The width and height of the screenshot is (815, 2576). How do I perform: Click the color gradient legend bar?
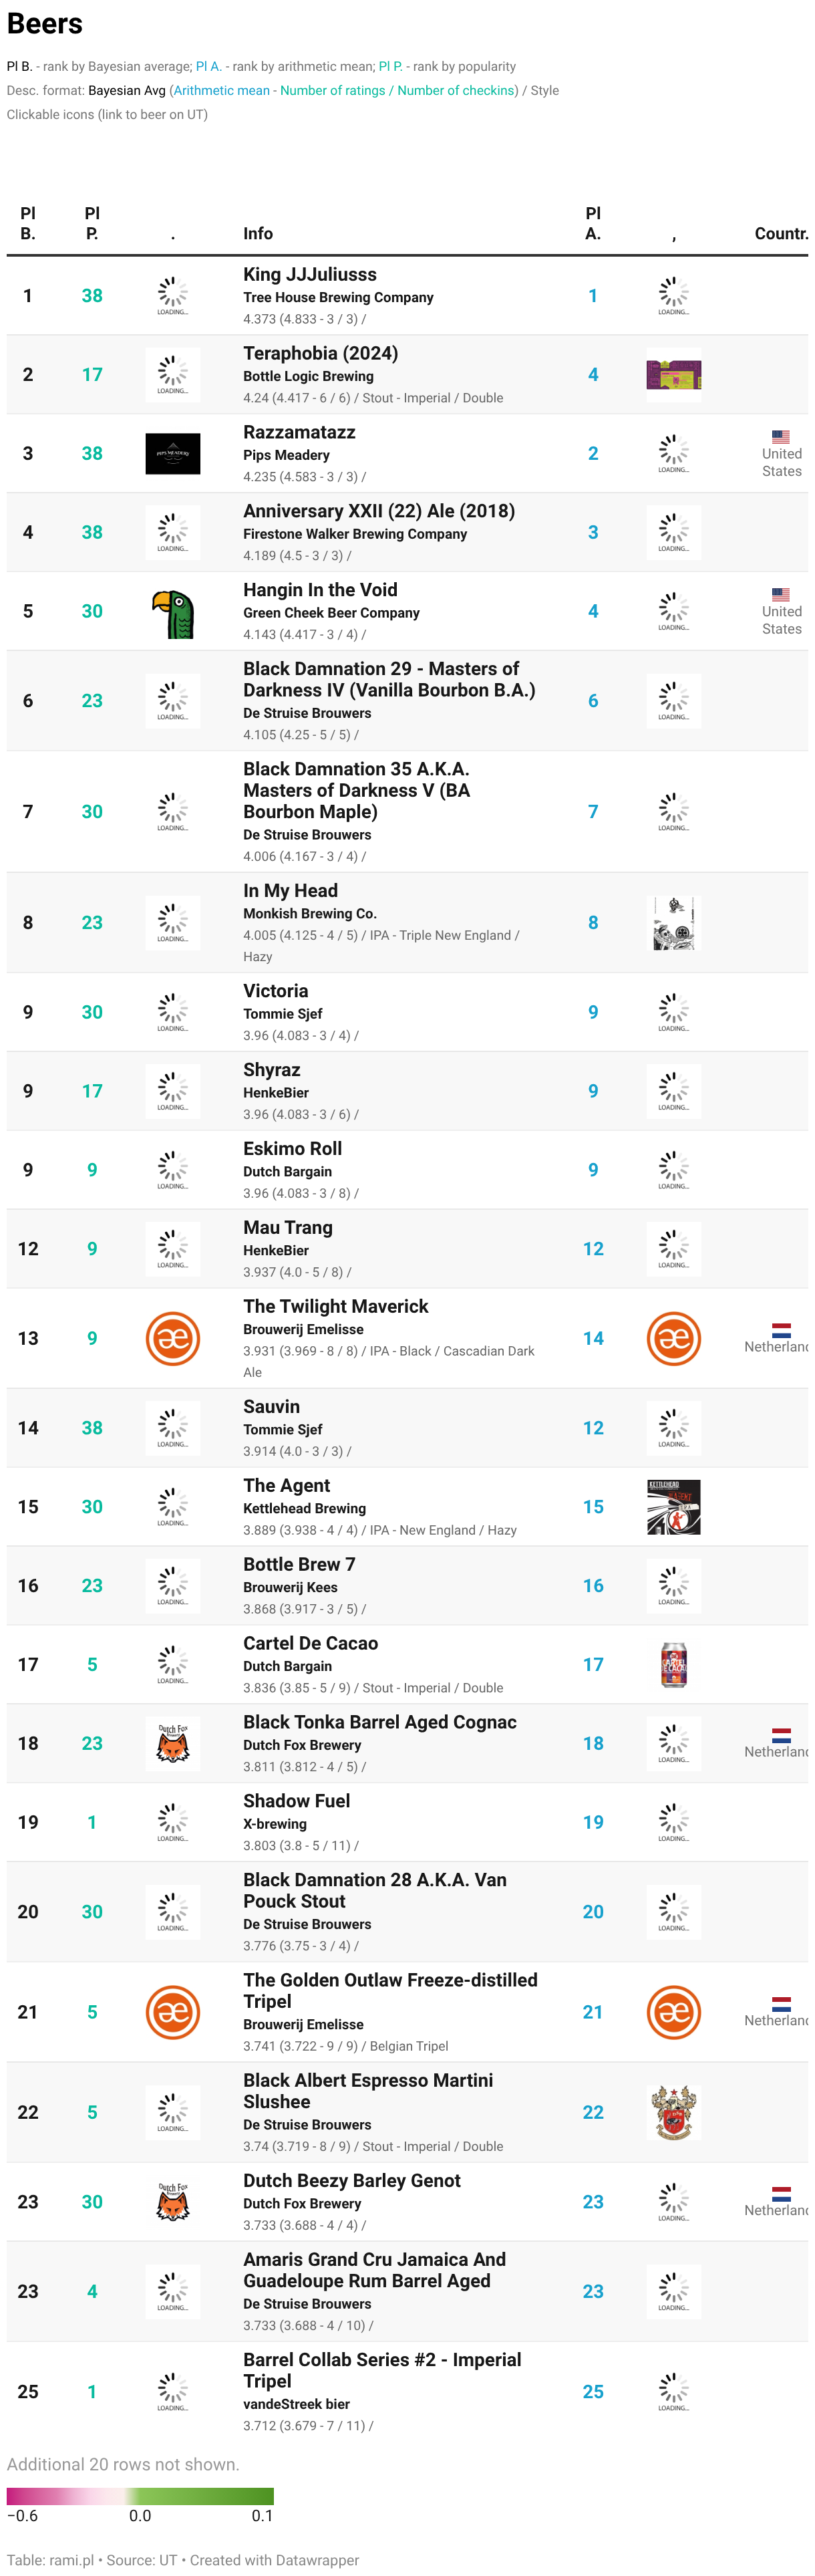click(x=140, y=2497)
